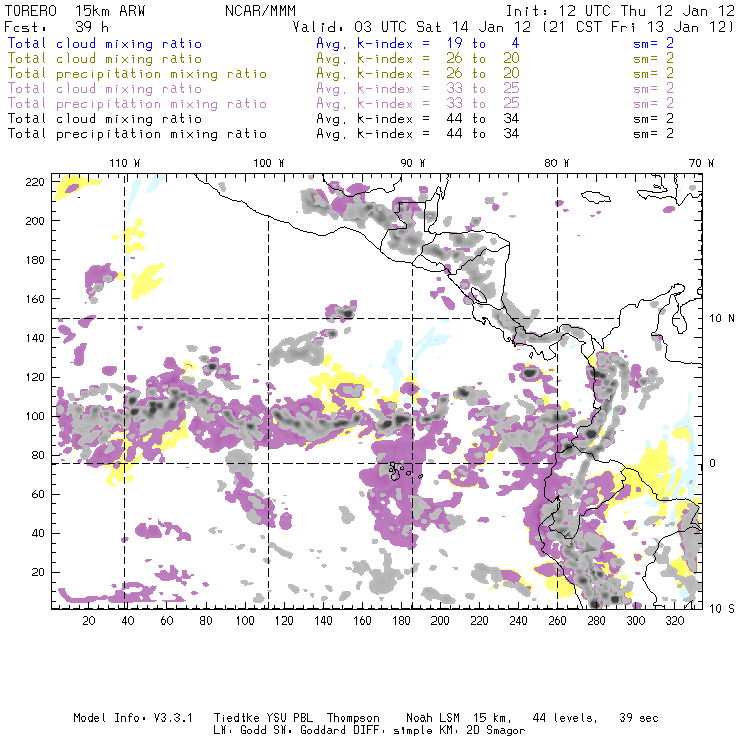Click the '70 W' longitude label
Screen dimensions: 740x740
[701, 163]
